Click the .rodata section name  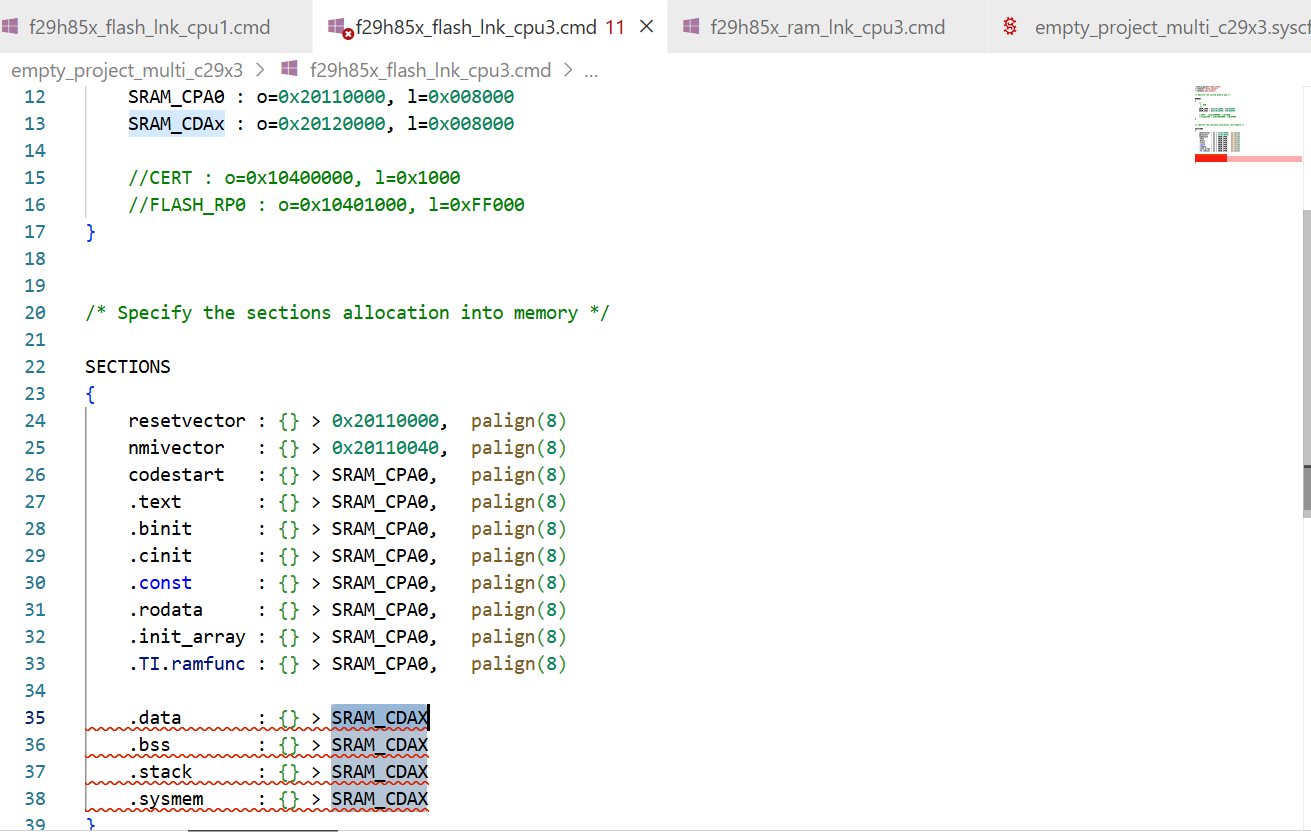165,609
